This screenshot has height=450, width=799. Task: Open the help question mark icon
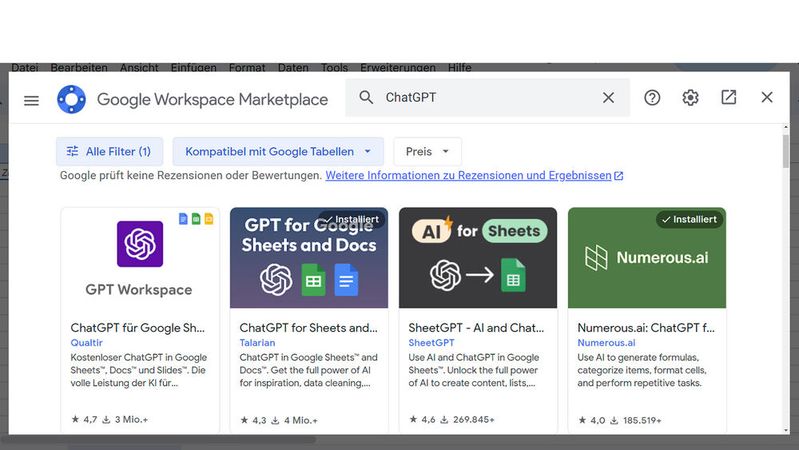coord(652,97)
